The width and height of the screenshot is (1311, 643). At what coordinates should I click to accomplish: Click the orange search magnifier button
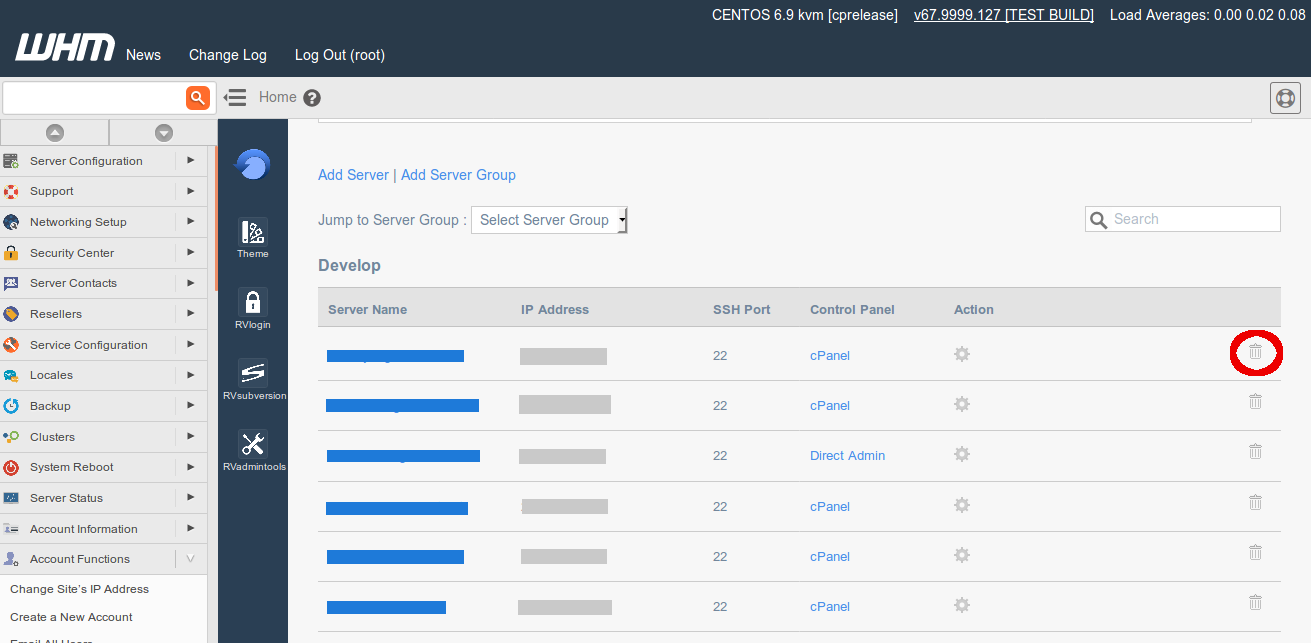pyautogui.click(x=198, y=97)
